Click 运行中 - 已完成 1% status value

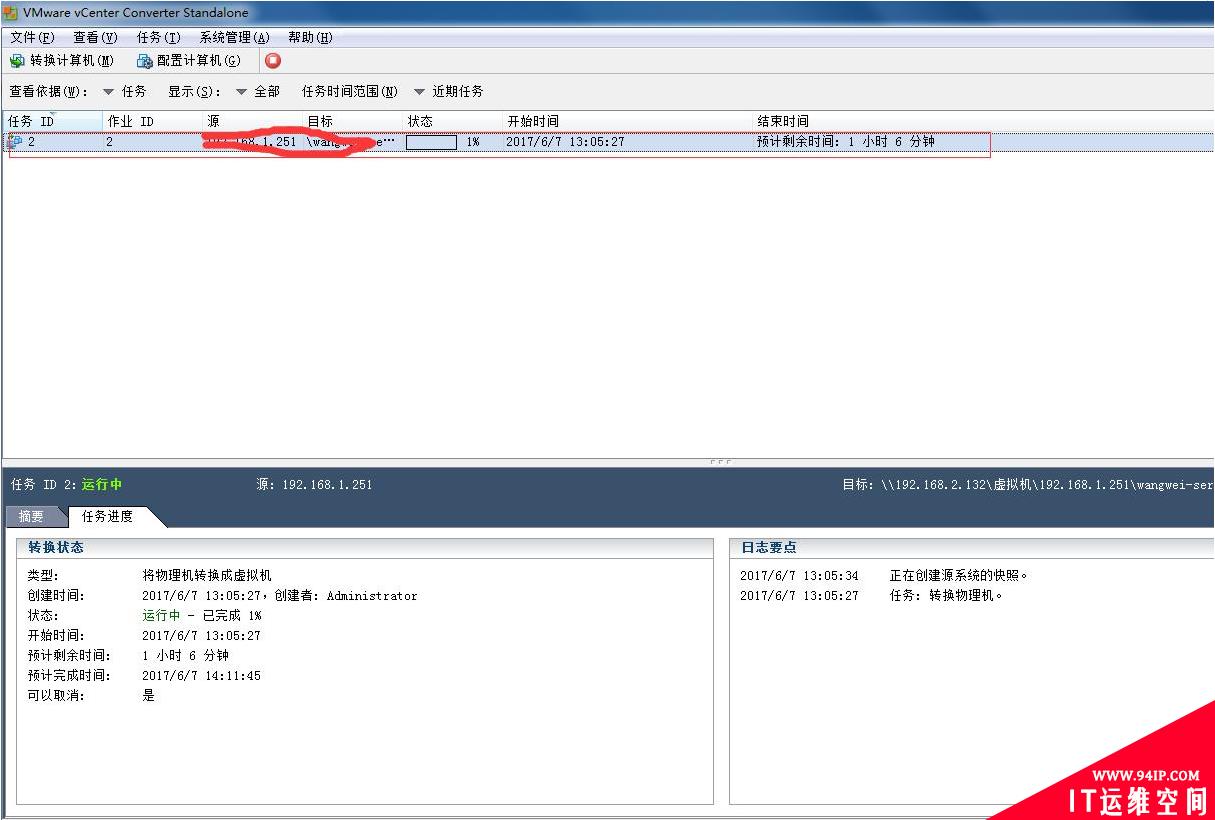click(x=201, y=616)
